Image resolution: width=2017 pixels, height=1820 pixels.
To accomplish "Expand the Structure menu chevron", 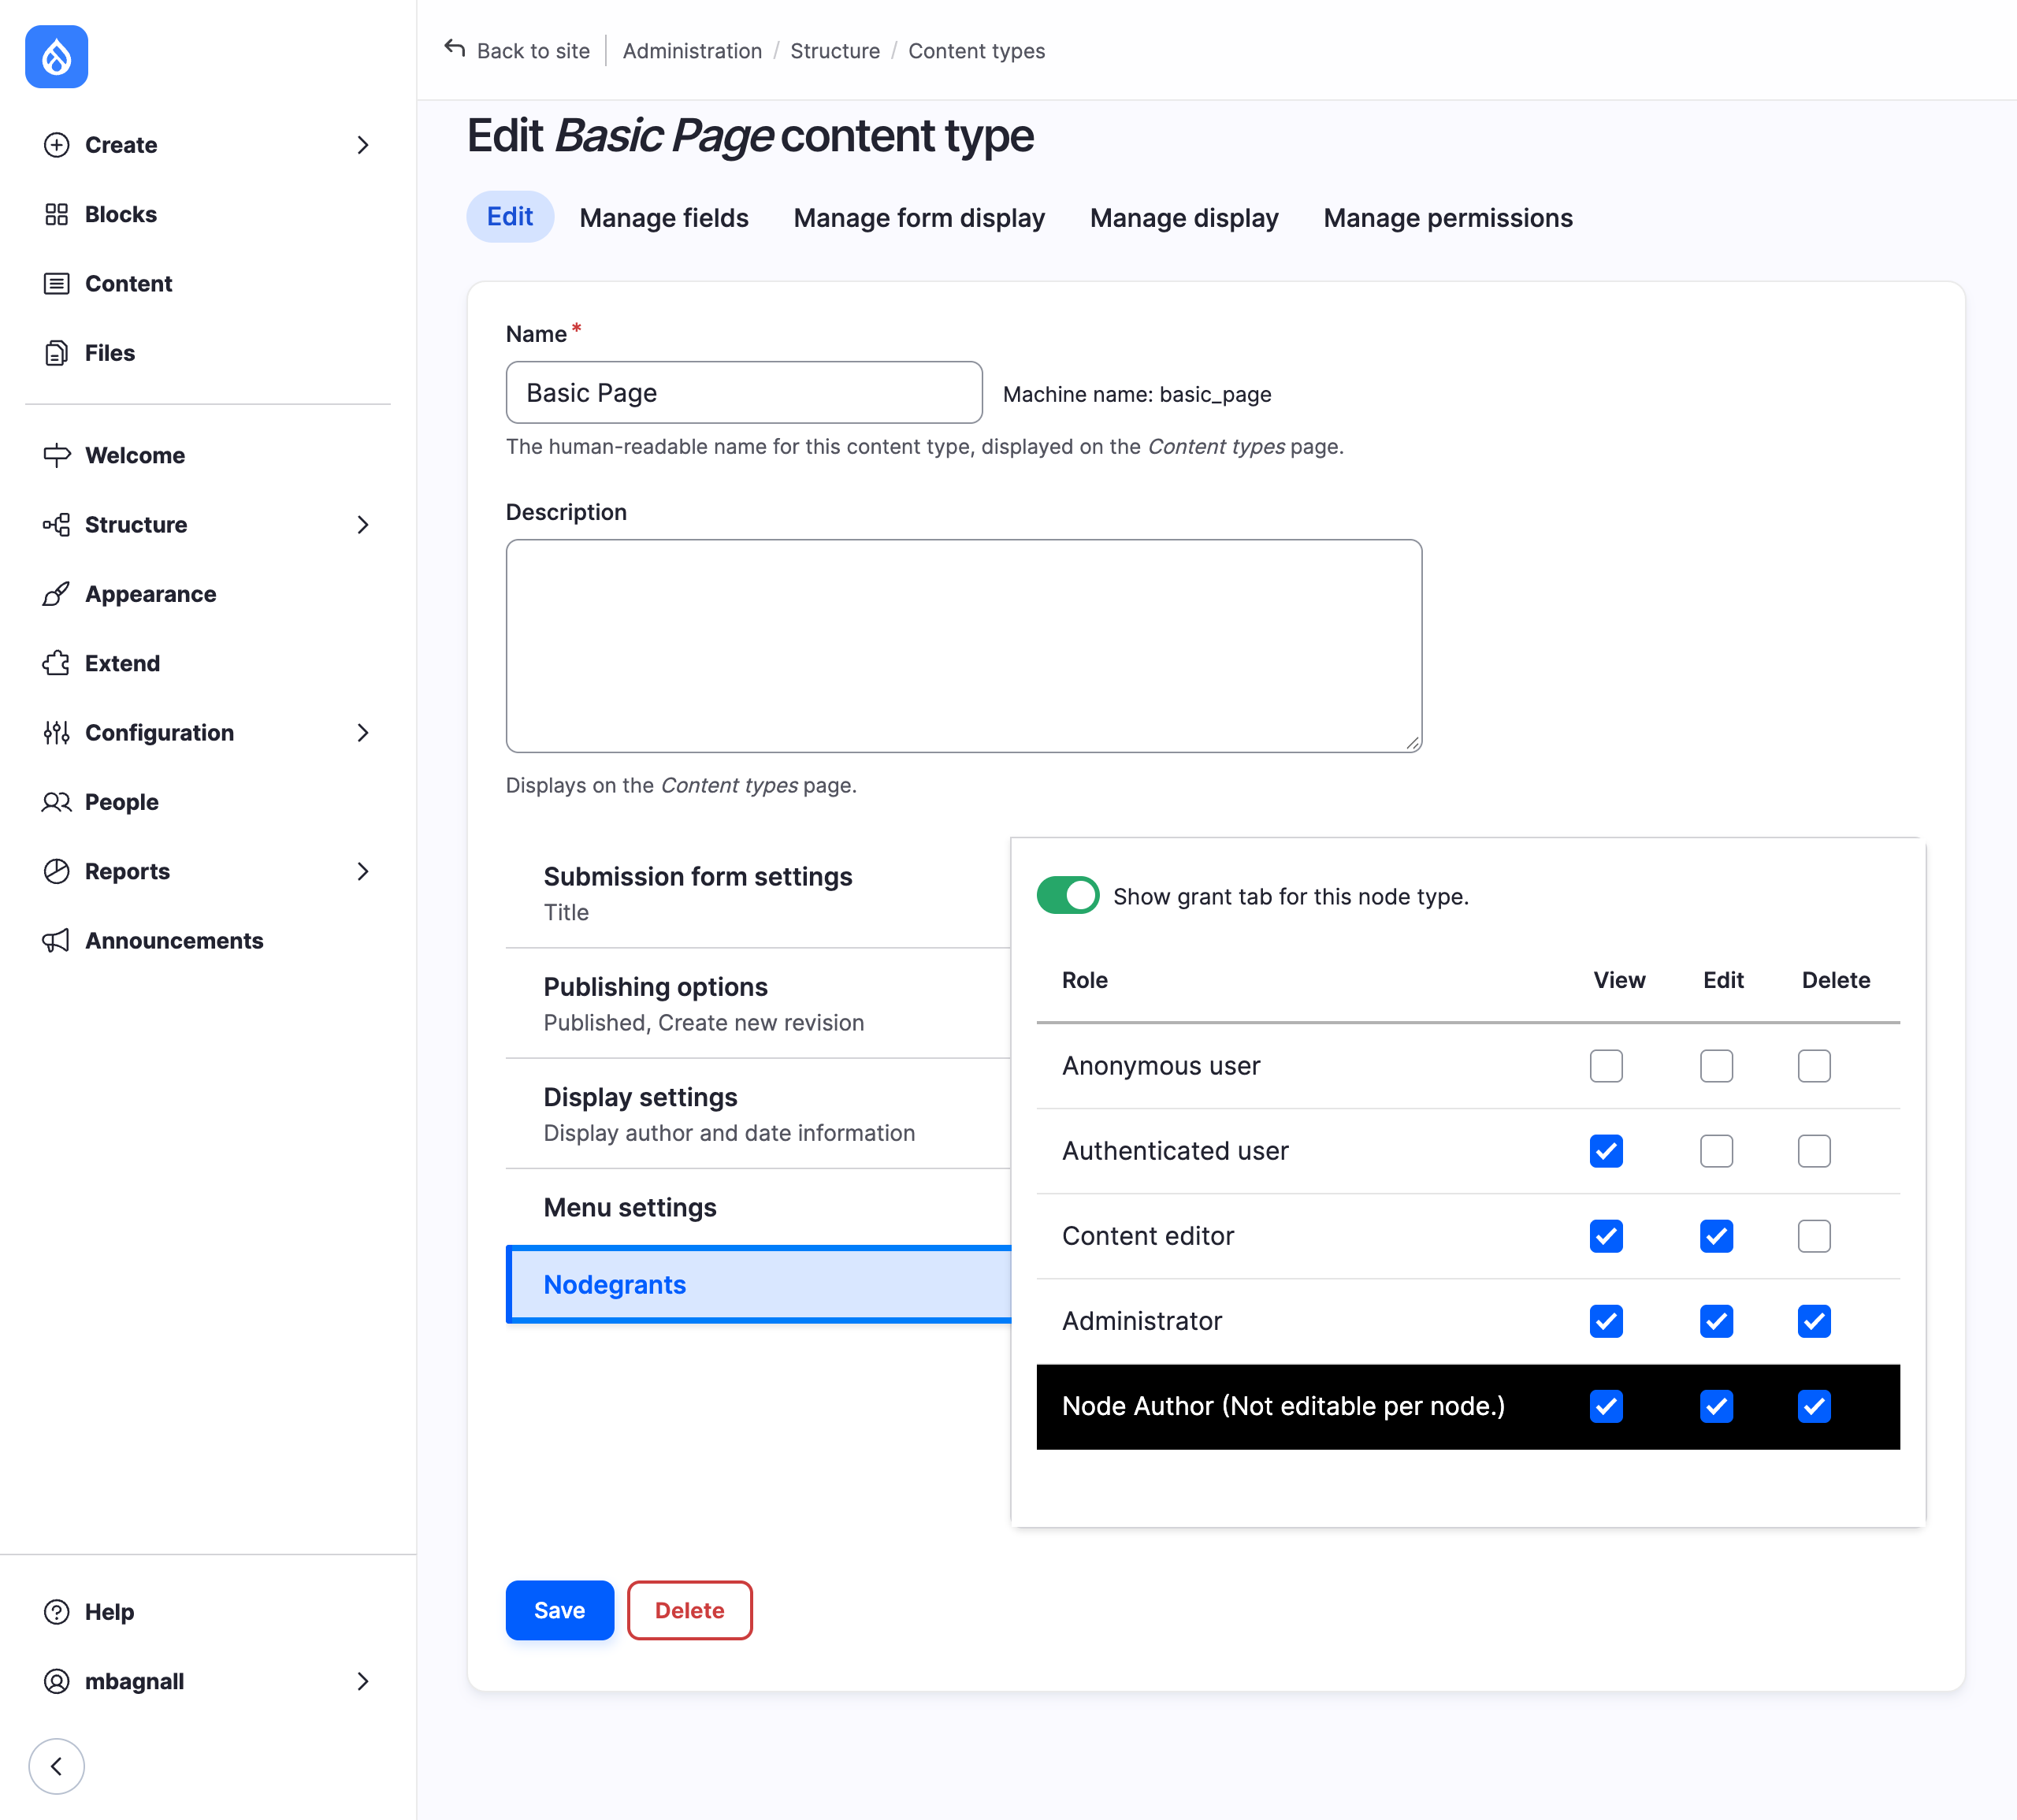I will [363, 525].
